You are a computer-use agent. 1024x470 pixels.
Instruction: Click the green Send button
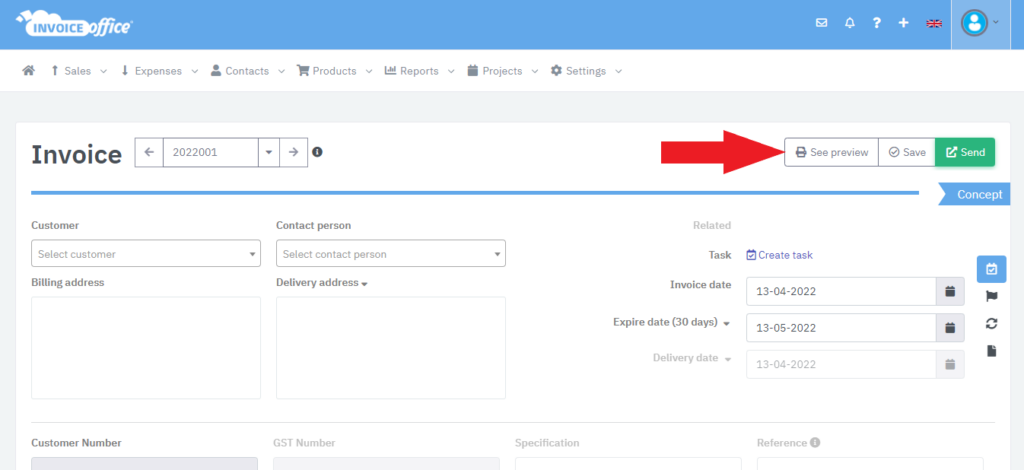[965, 152]
